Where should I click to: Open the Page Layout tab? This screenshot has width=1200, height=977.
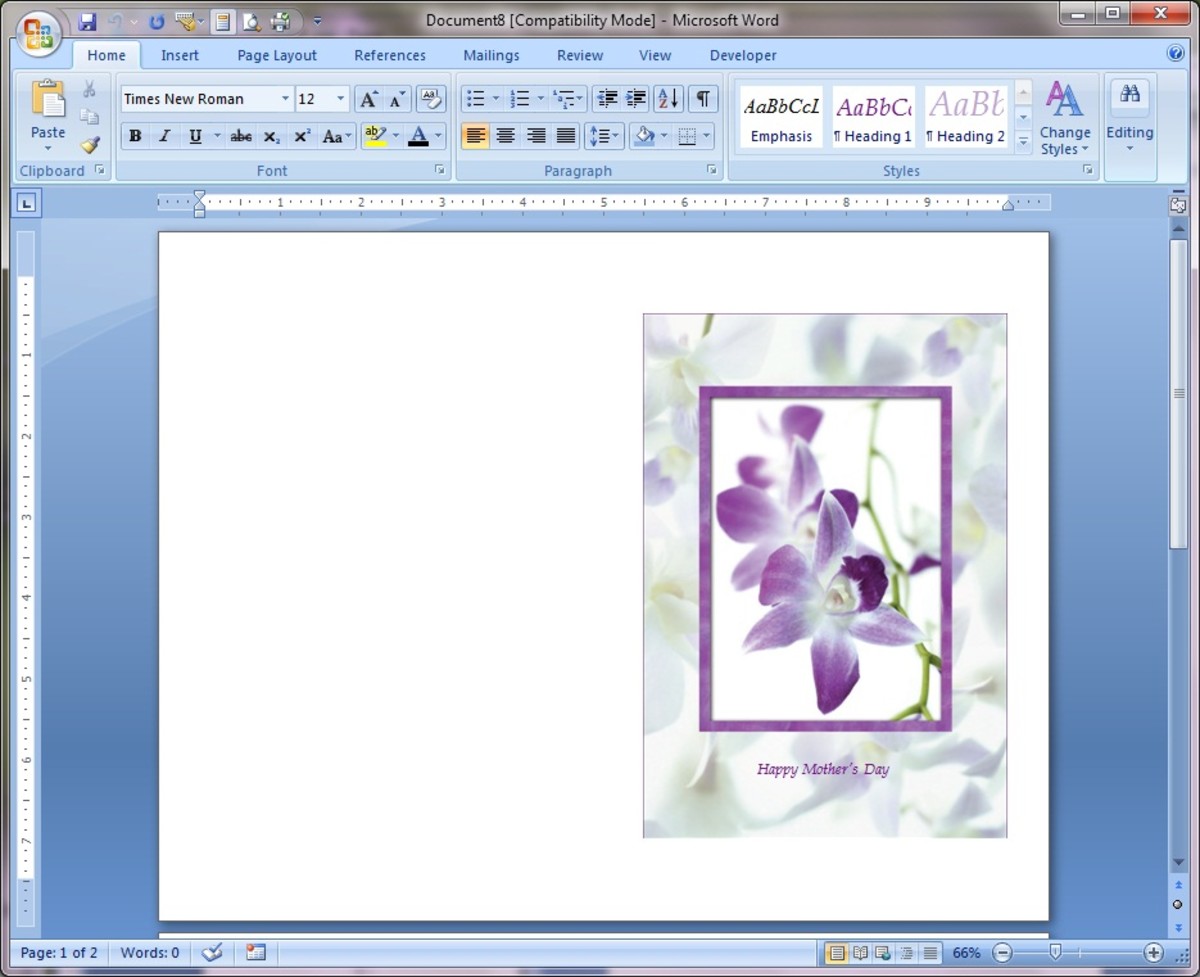click(x=277, y=56)
